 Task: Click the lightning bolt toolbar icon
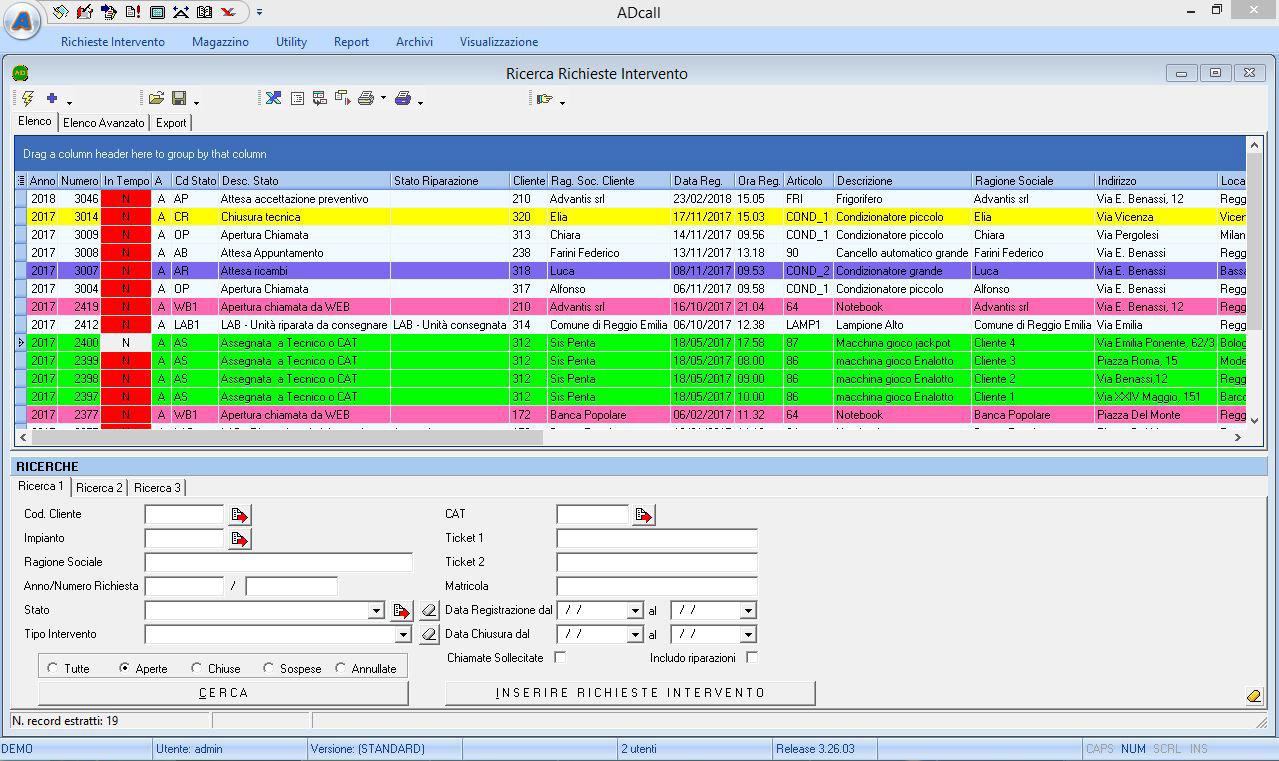[x=28, y=99]
